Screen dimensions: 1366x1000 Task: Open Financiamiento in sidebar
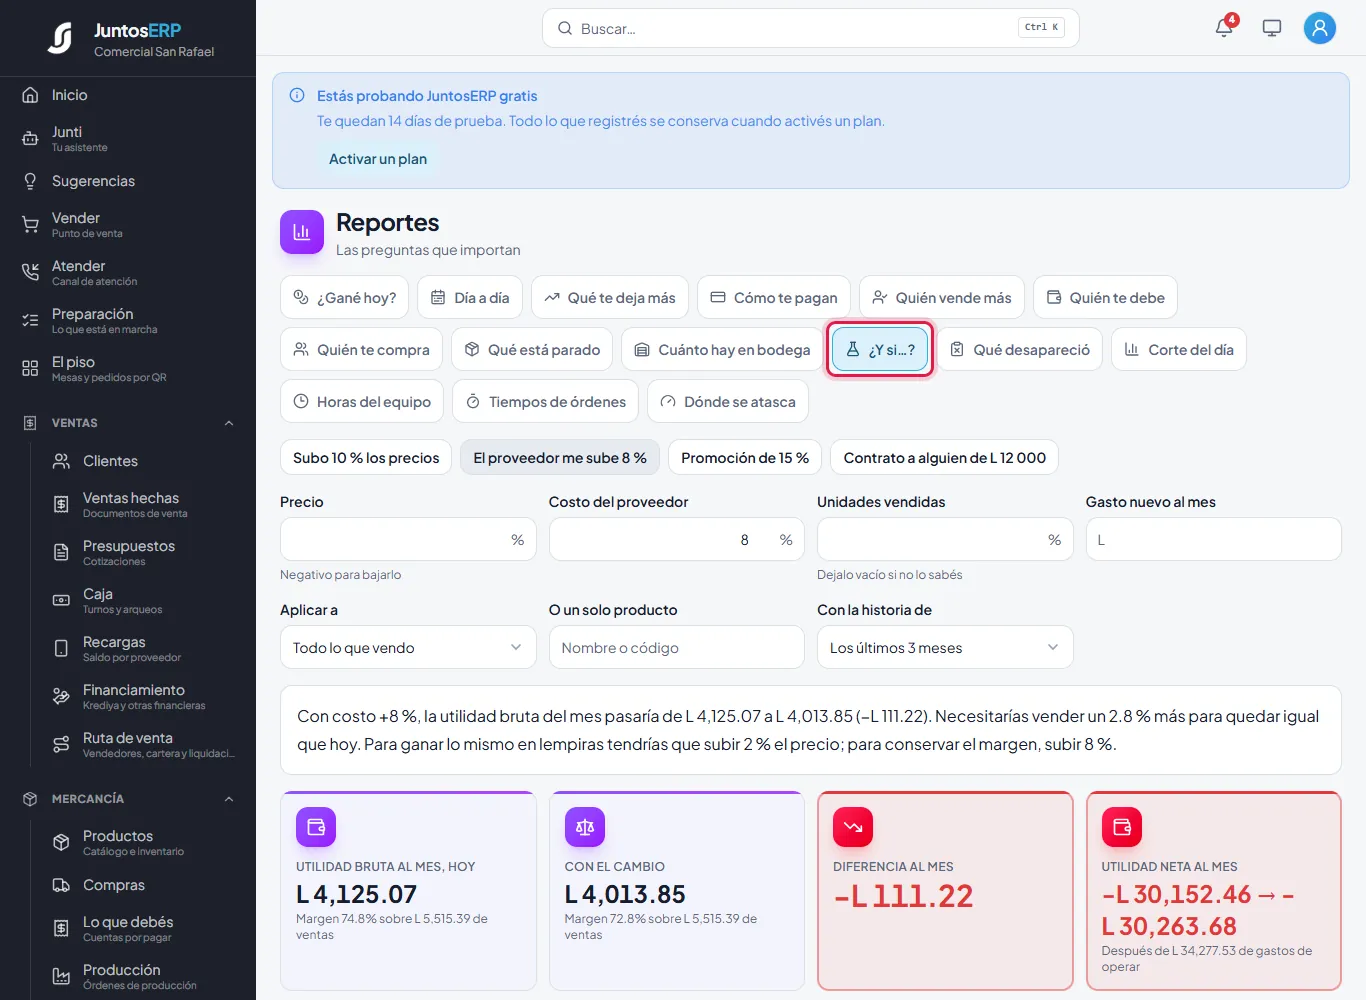[144, 697]
